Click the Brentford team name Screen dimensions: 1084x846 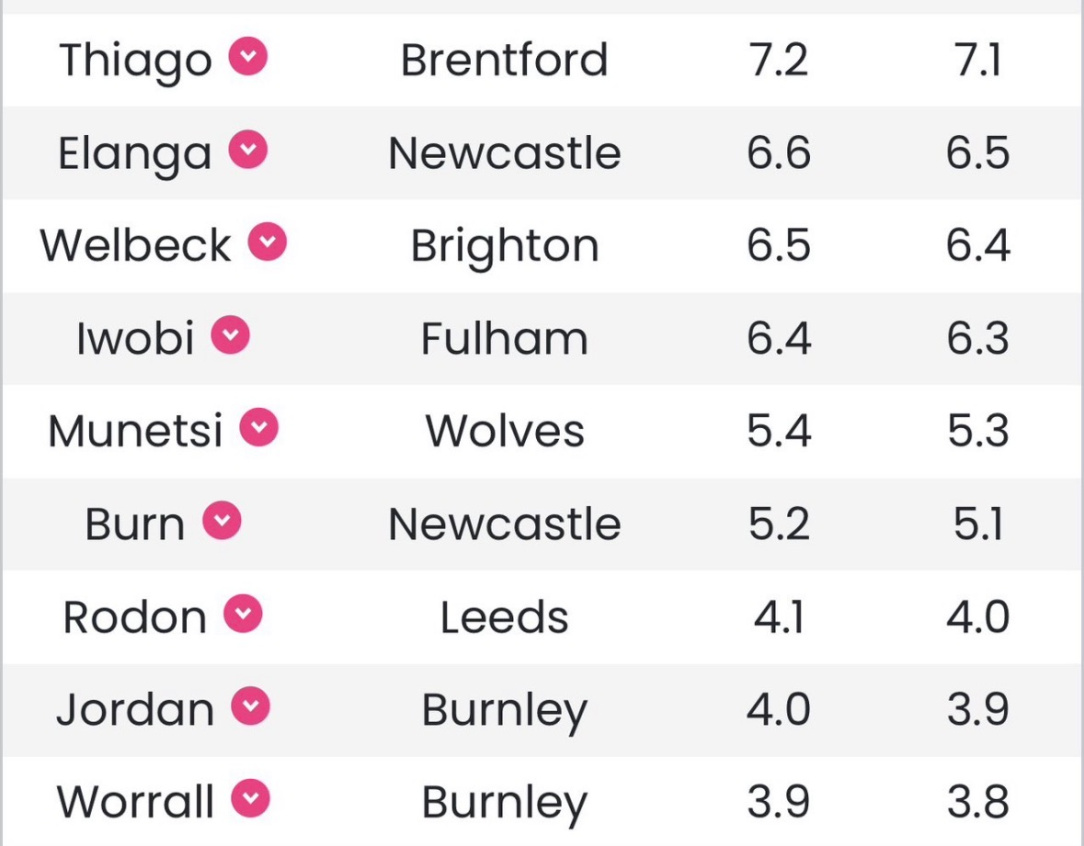coord(504,61)
